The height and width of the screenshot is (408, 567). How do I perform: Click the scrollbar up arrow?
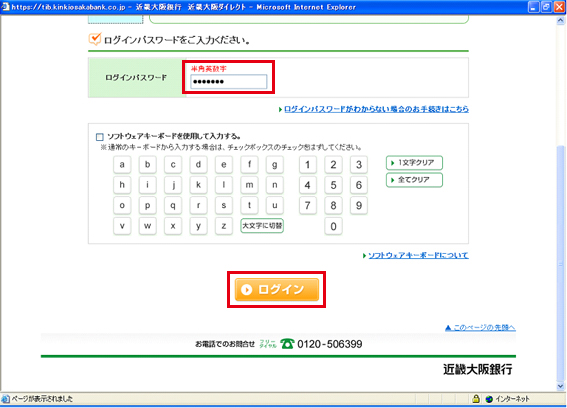pyautogui.click(x=560, y=21)
